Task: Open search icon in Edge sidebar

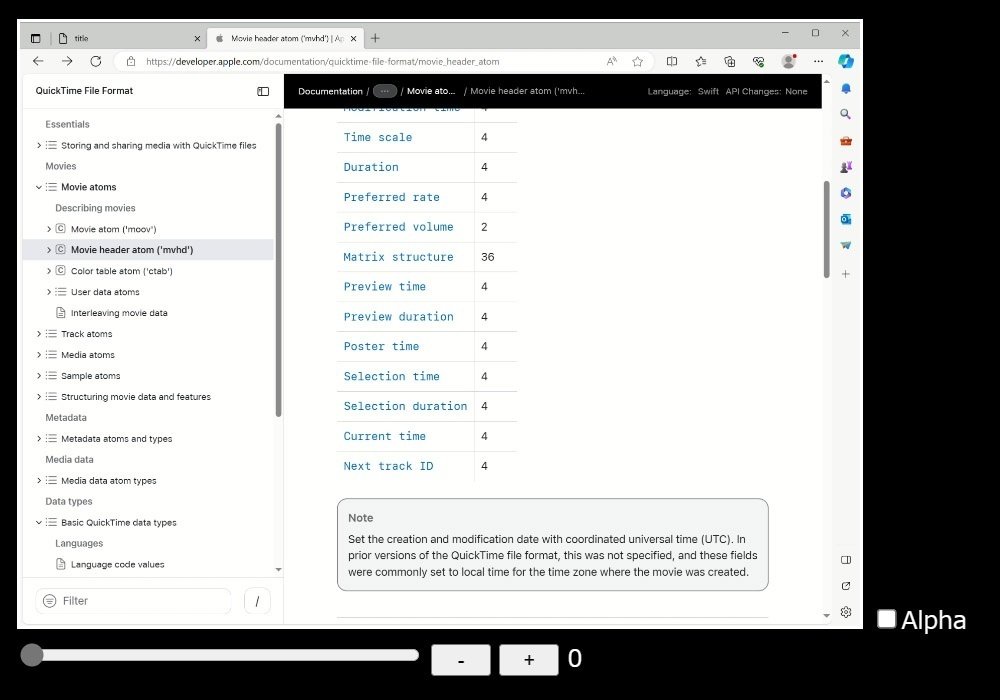Action: click(x=846, y=114)
